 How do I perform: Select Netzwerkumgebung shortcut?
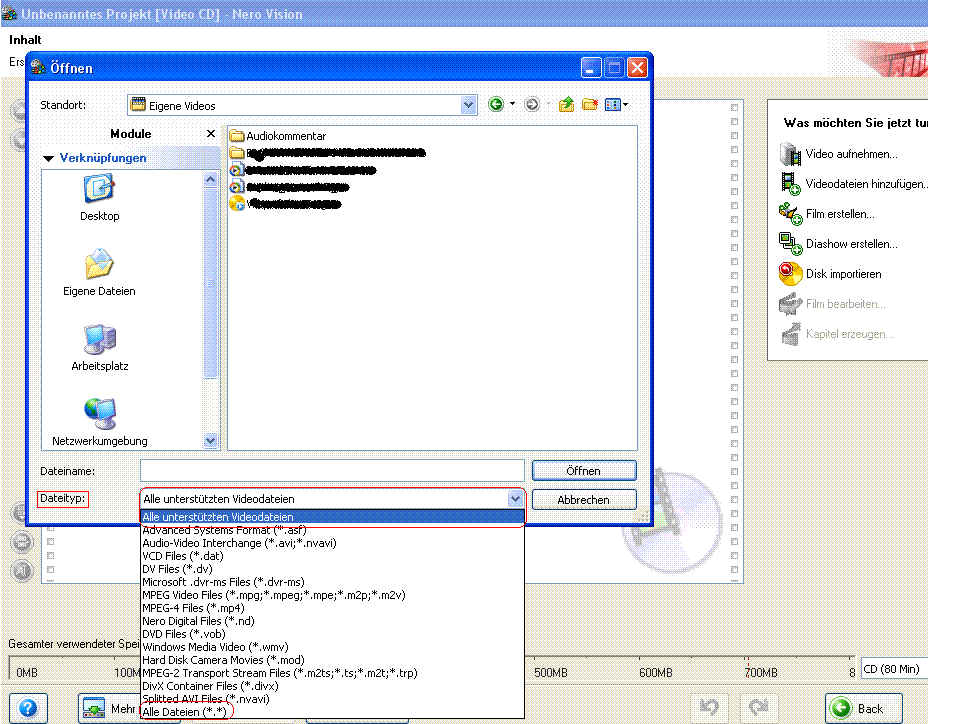tap(99, 423)
